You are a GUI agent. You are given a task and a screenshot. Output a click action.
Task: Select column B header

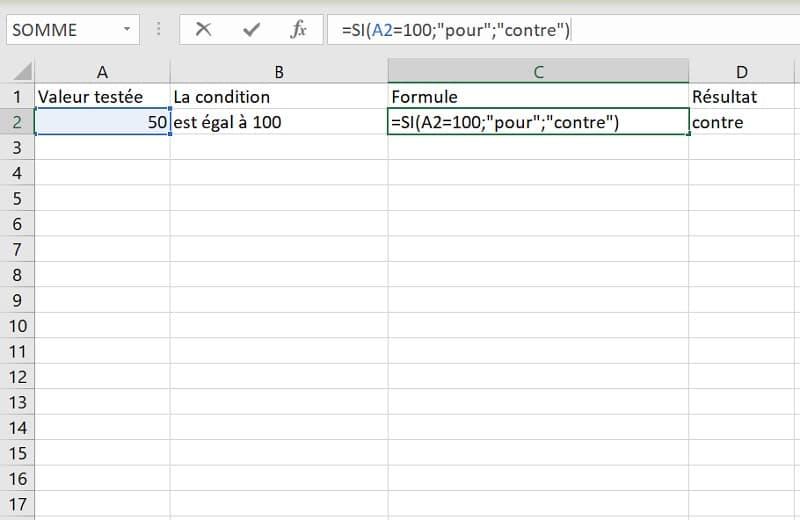(x=279, y=71)
